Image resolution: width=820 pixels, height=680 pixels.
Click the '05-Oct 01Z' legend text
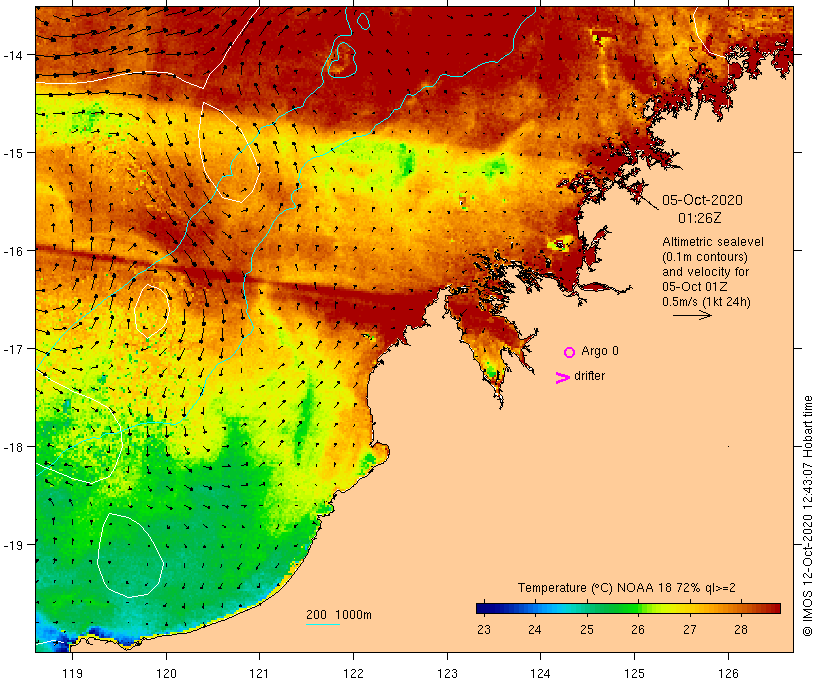(694, 287)
